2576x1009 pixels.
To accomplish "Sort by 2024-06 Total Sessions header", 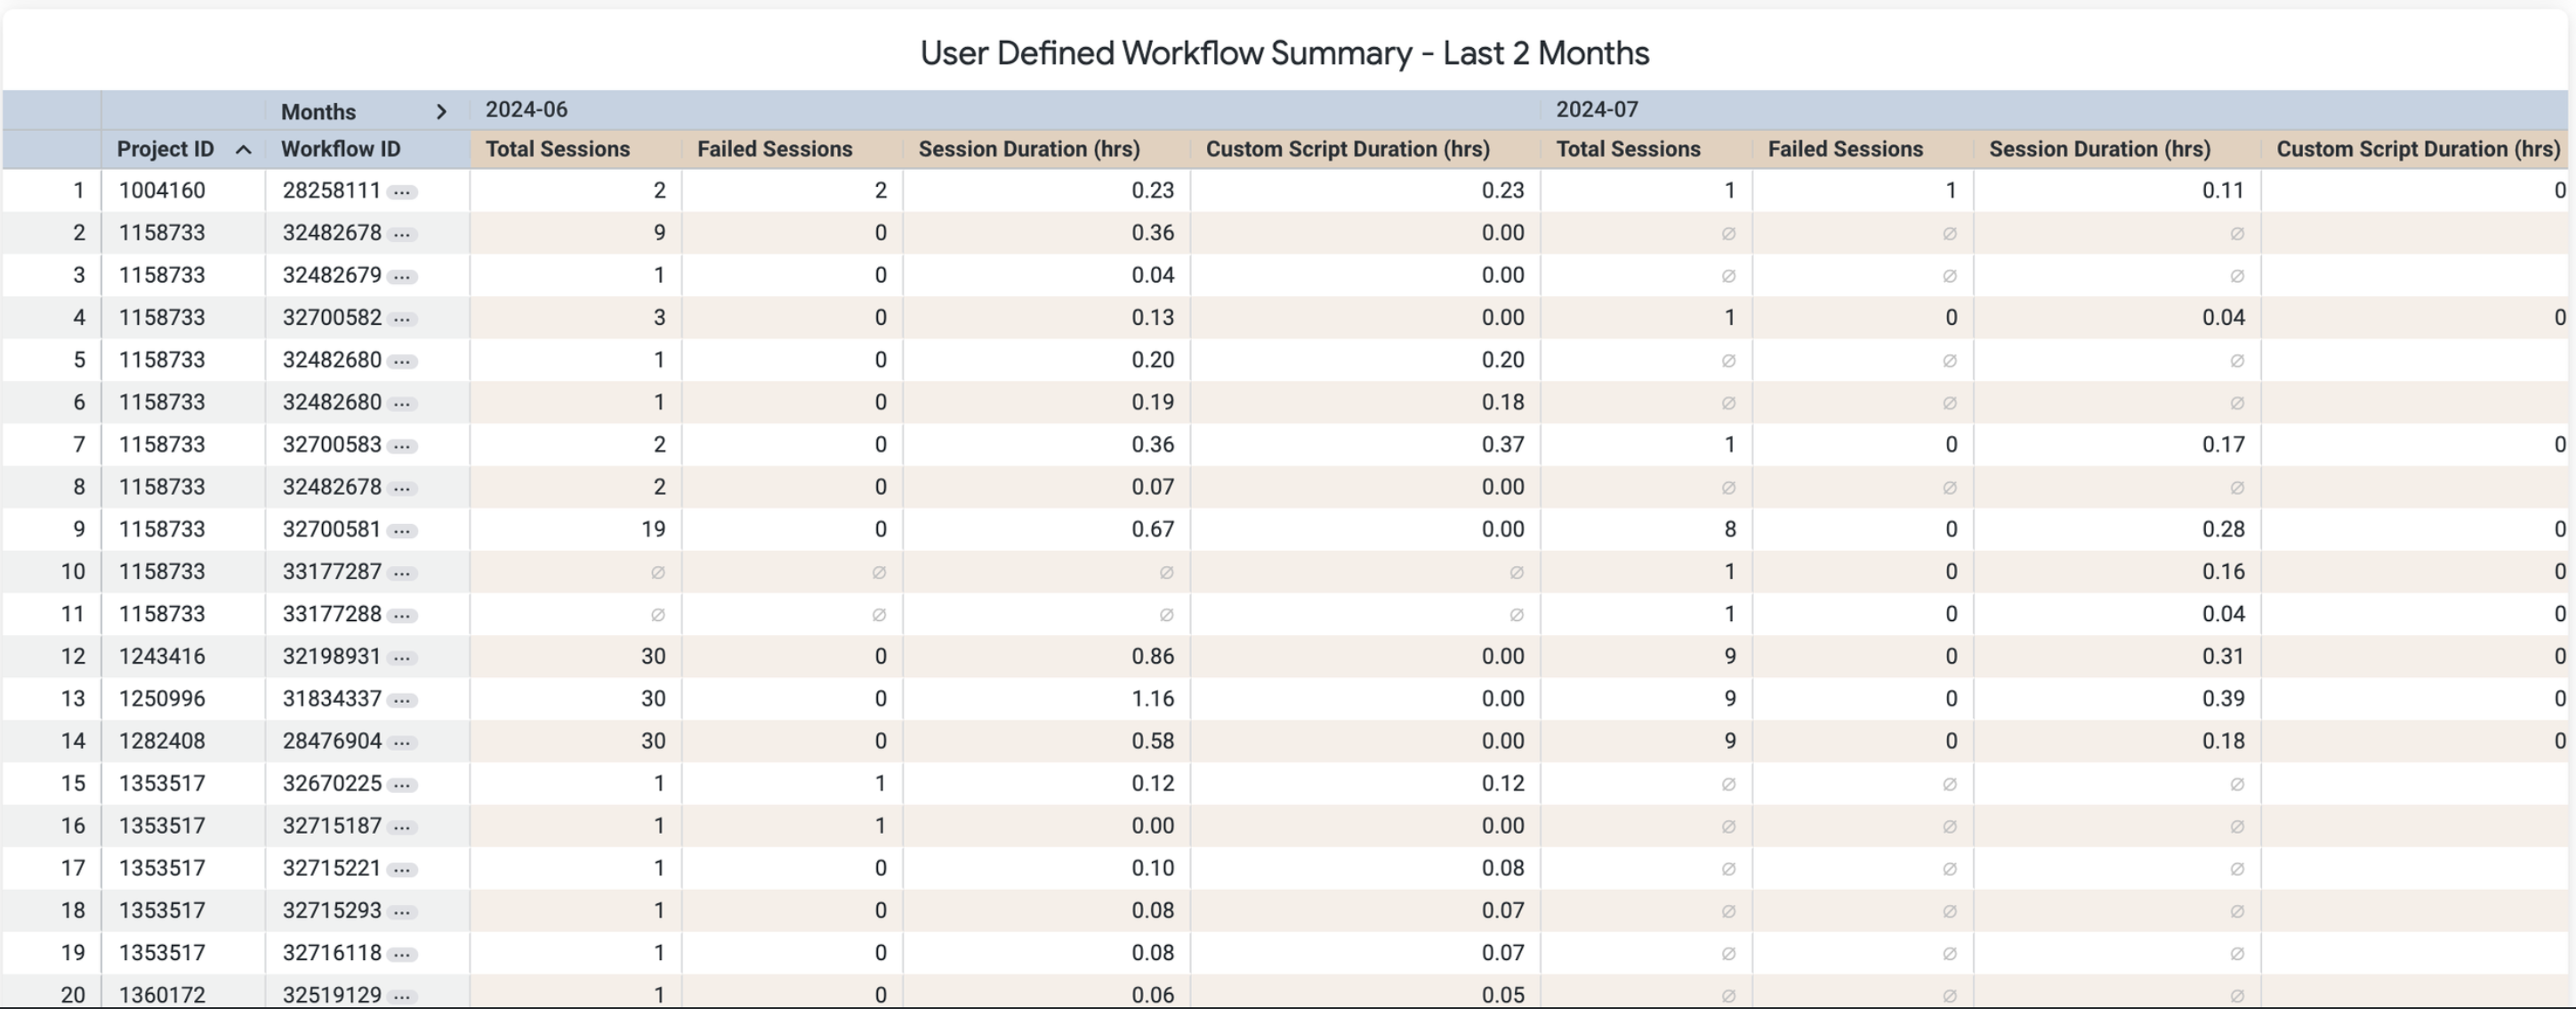I will (x=557, y=149).
